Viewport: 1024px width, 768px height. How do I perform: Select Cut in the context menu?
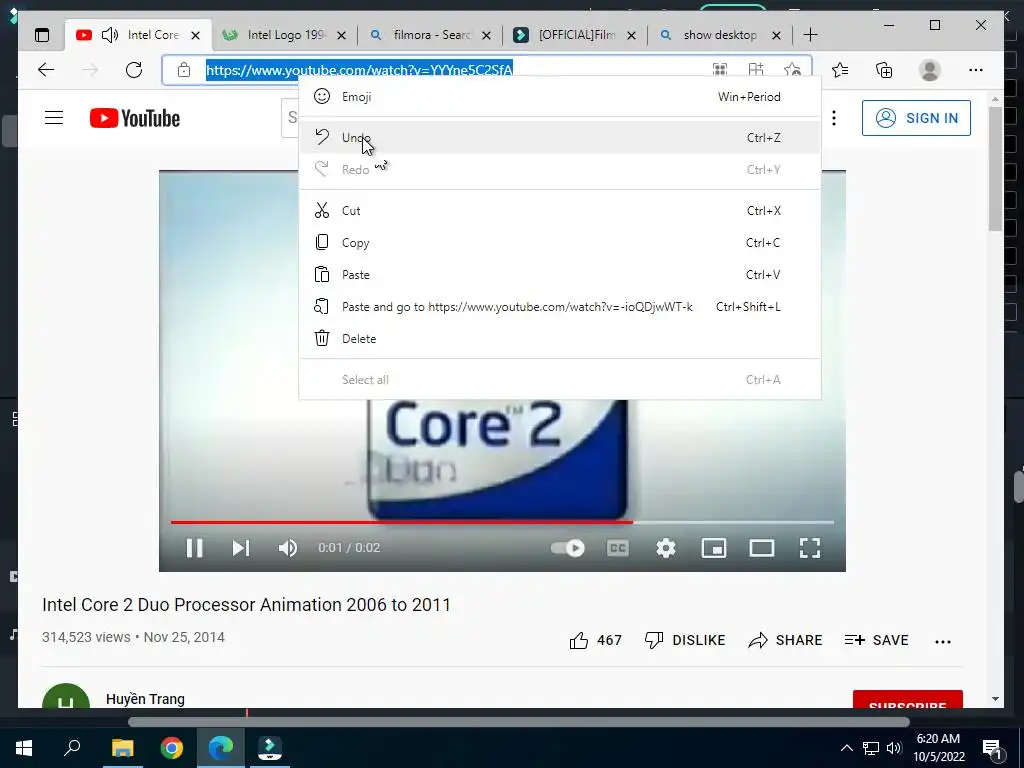[560, 210]
